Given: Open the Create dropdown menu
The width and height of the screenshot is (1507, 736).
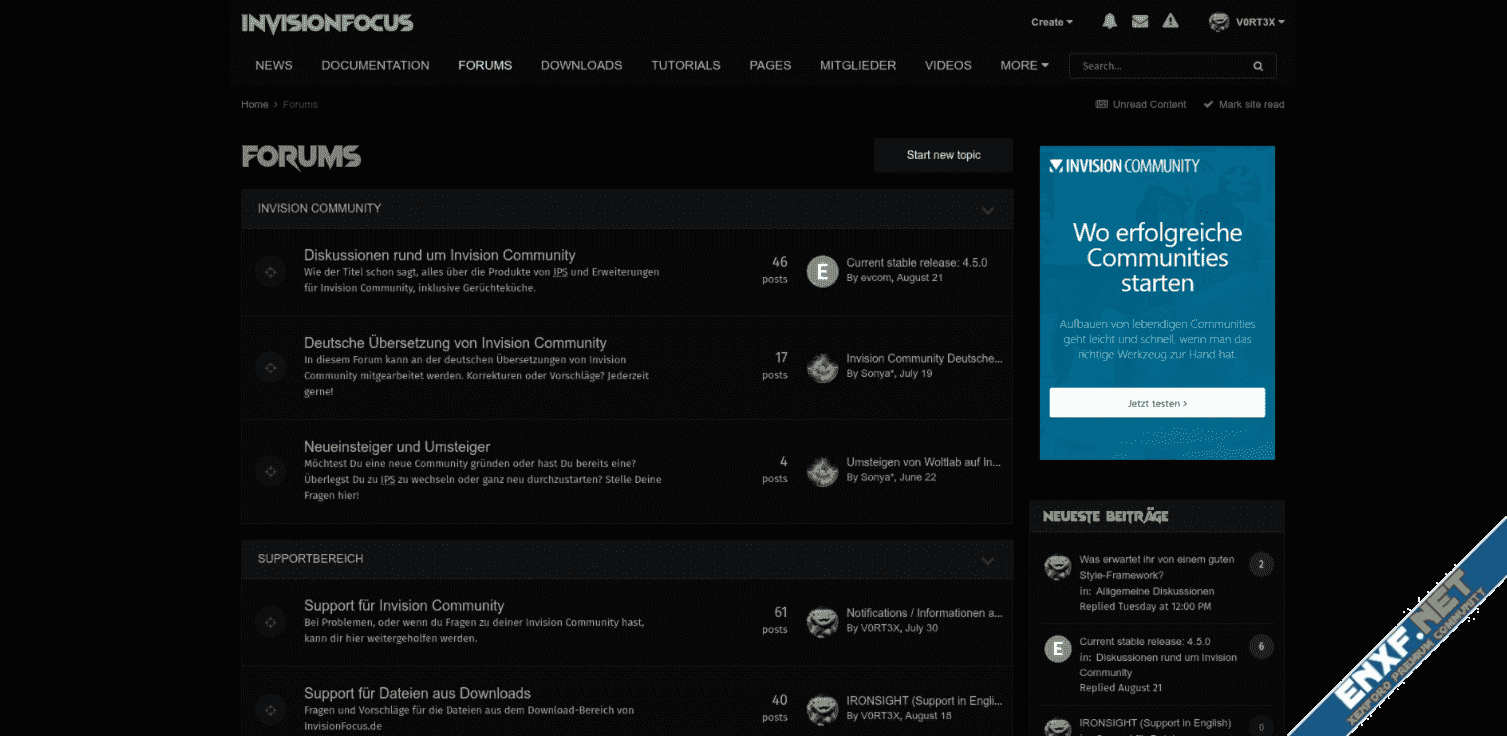Looking at the screenshot, I should tap(1052, 22).
